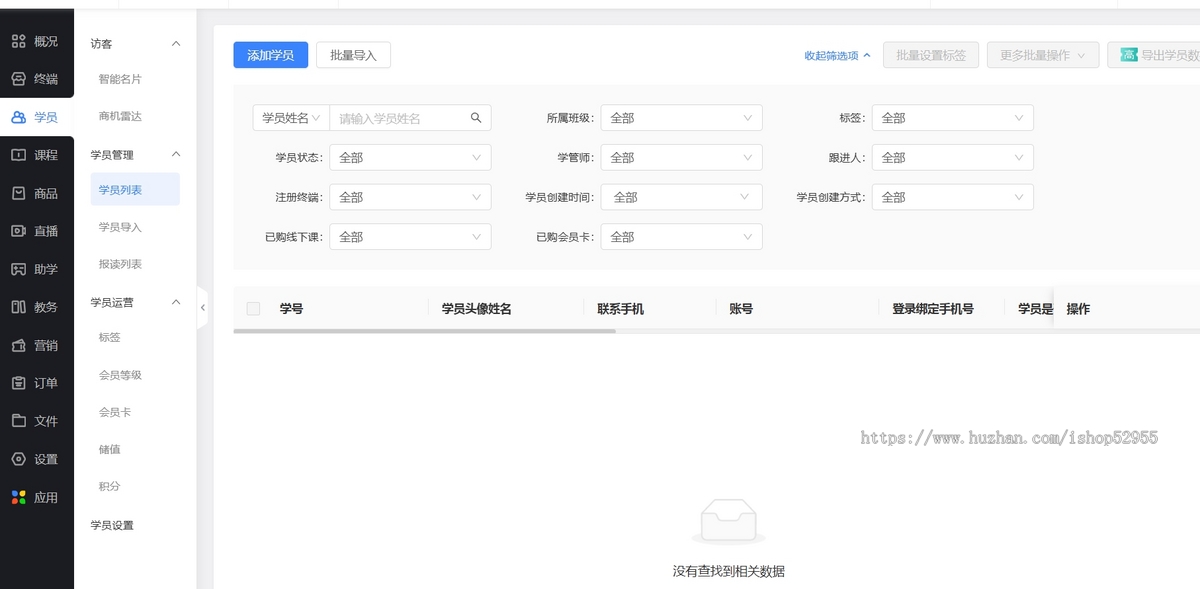Open the 课程 course sidebar icon
The image size is (1200, 589).
pos(18,155)
